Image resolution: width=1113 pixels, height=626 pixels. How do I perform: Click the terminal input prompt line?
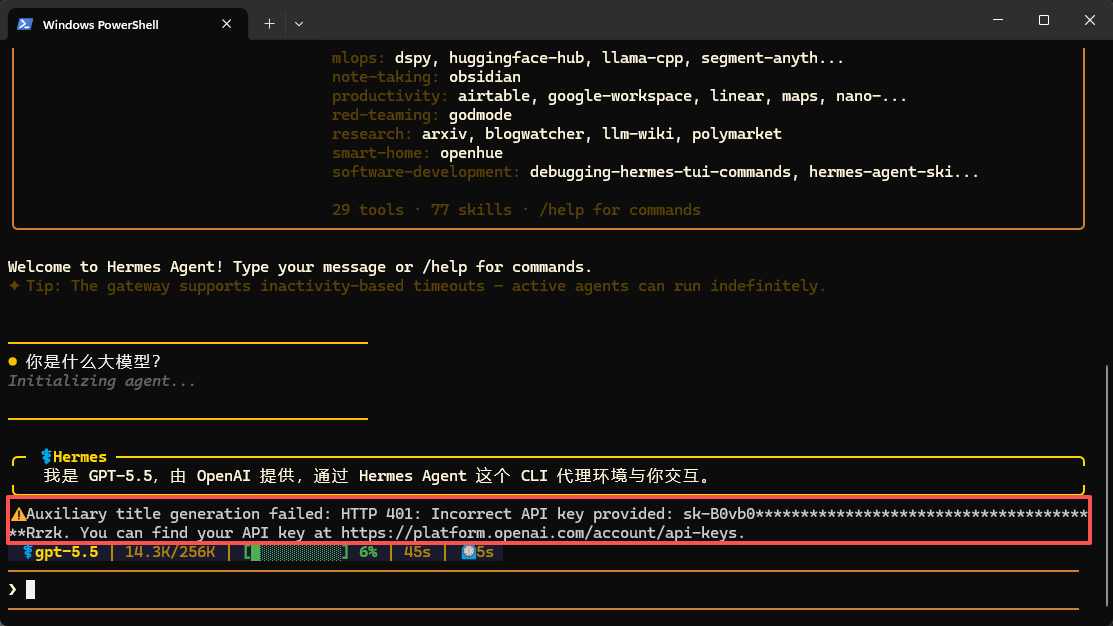[543, 590]
